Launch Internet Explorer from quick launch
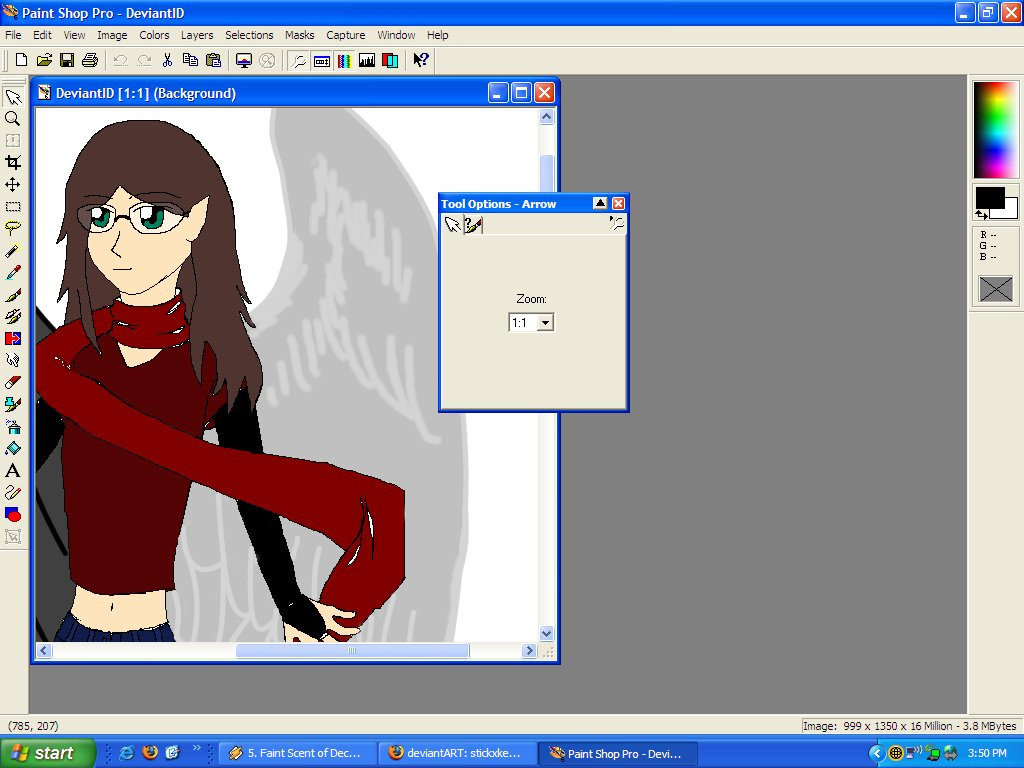This screenshot has height=768, width=1024. point(127,753)
